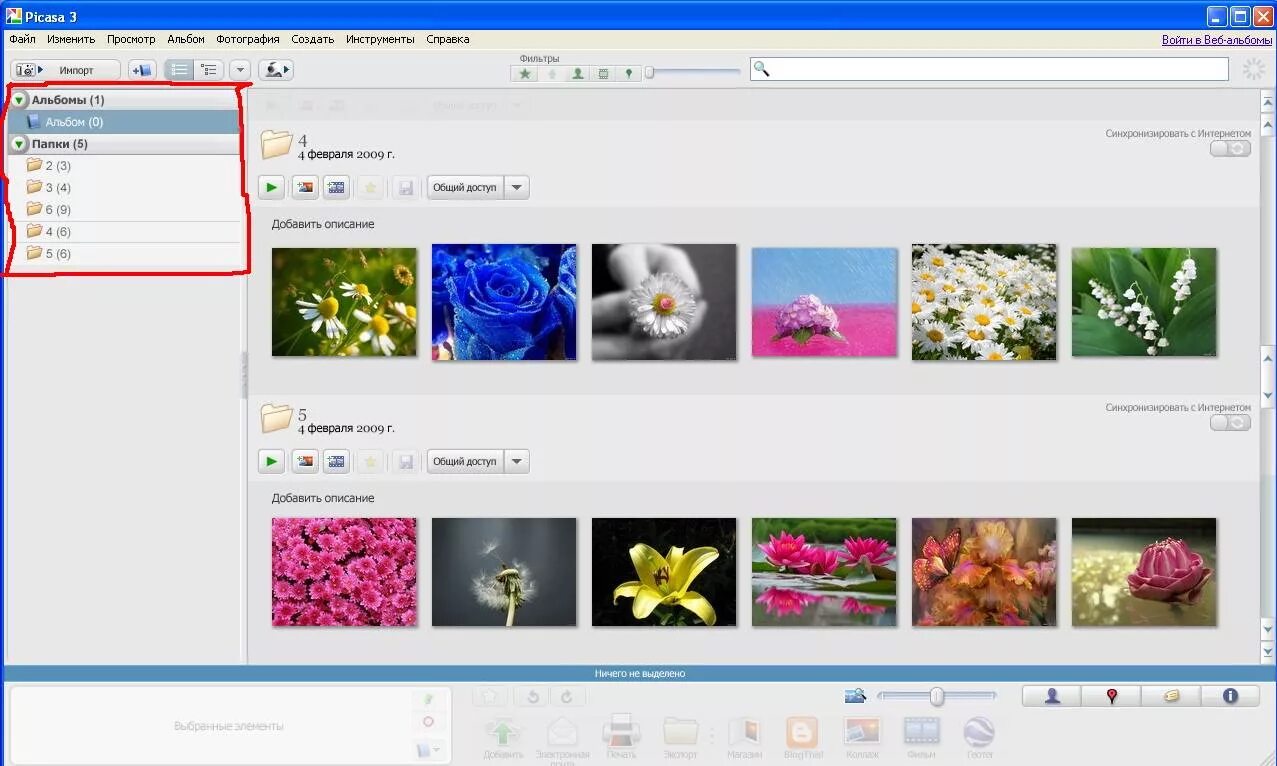
Task: Open the Справка menu
Action: [x=448, y=40]
